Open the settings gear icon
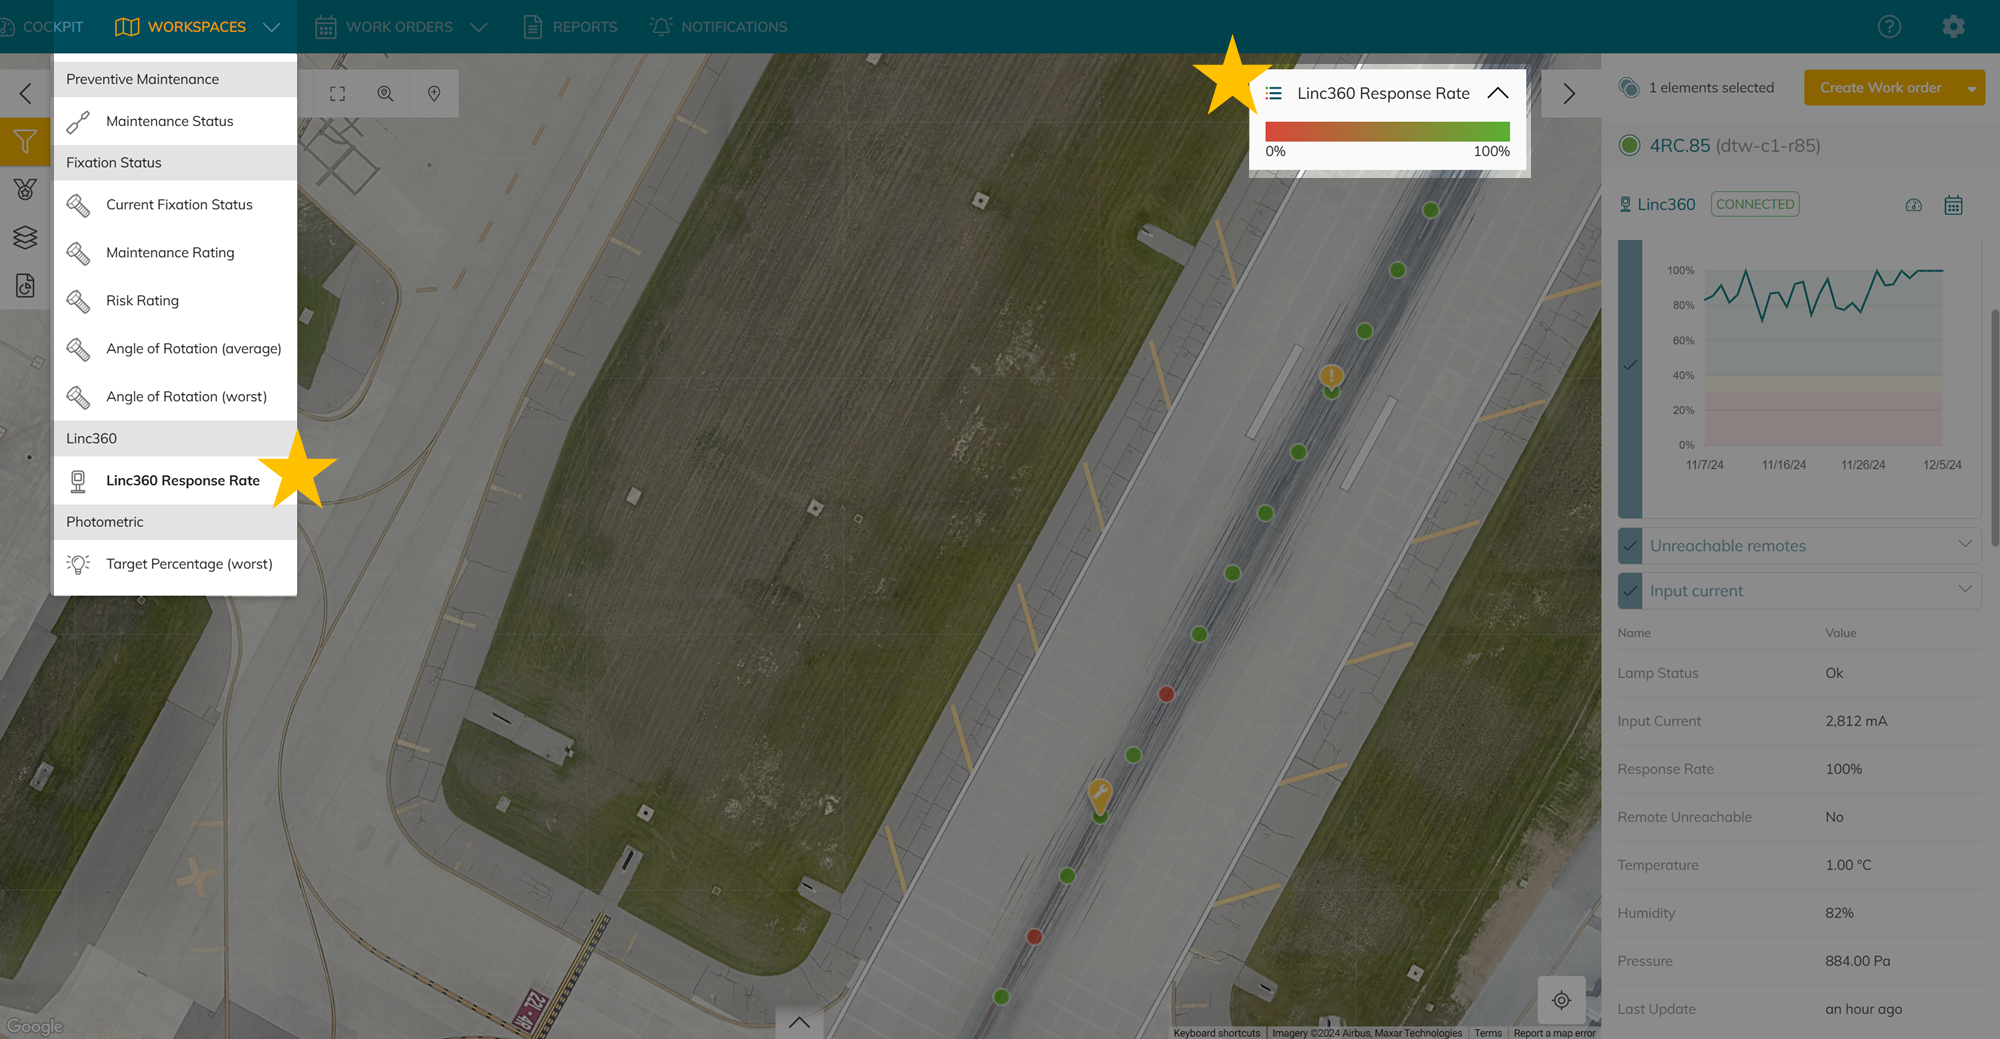The width and height of the screenshot is (2000, 1039). tap(1953, 27)
